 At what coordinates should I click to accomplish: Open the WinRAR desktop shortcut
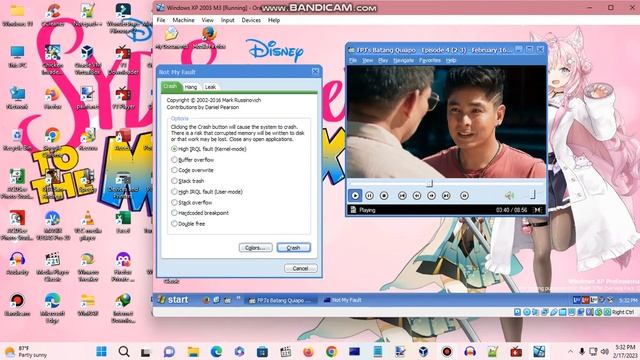88,305
